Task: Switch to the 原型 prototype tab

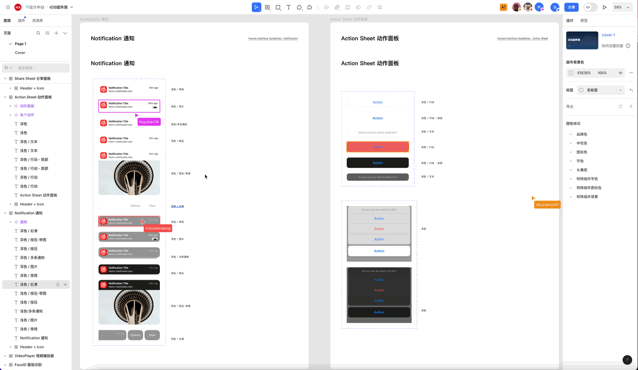Action: tap(584, 20)
